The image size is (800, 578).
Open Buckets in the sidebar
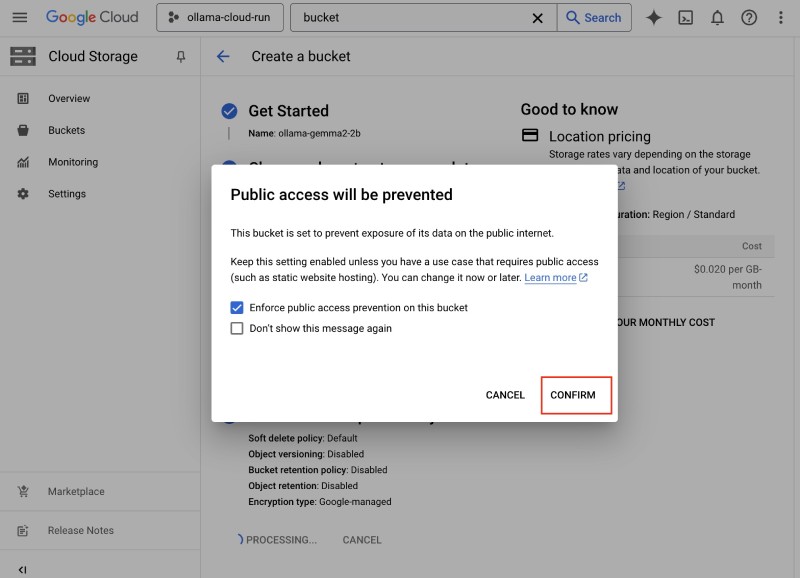66,130
